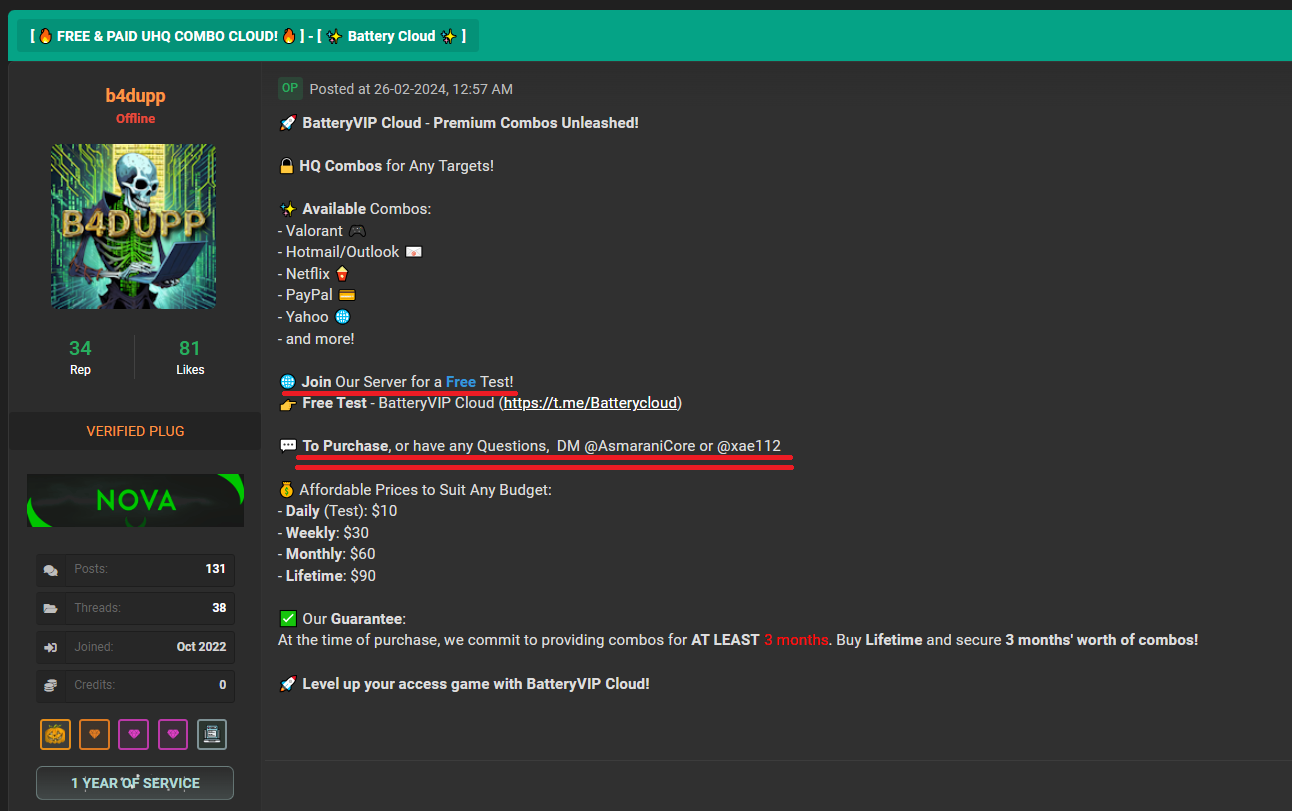Click the padlock emoji before HQ Combos

coord(287,166)
